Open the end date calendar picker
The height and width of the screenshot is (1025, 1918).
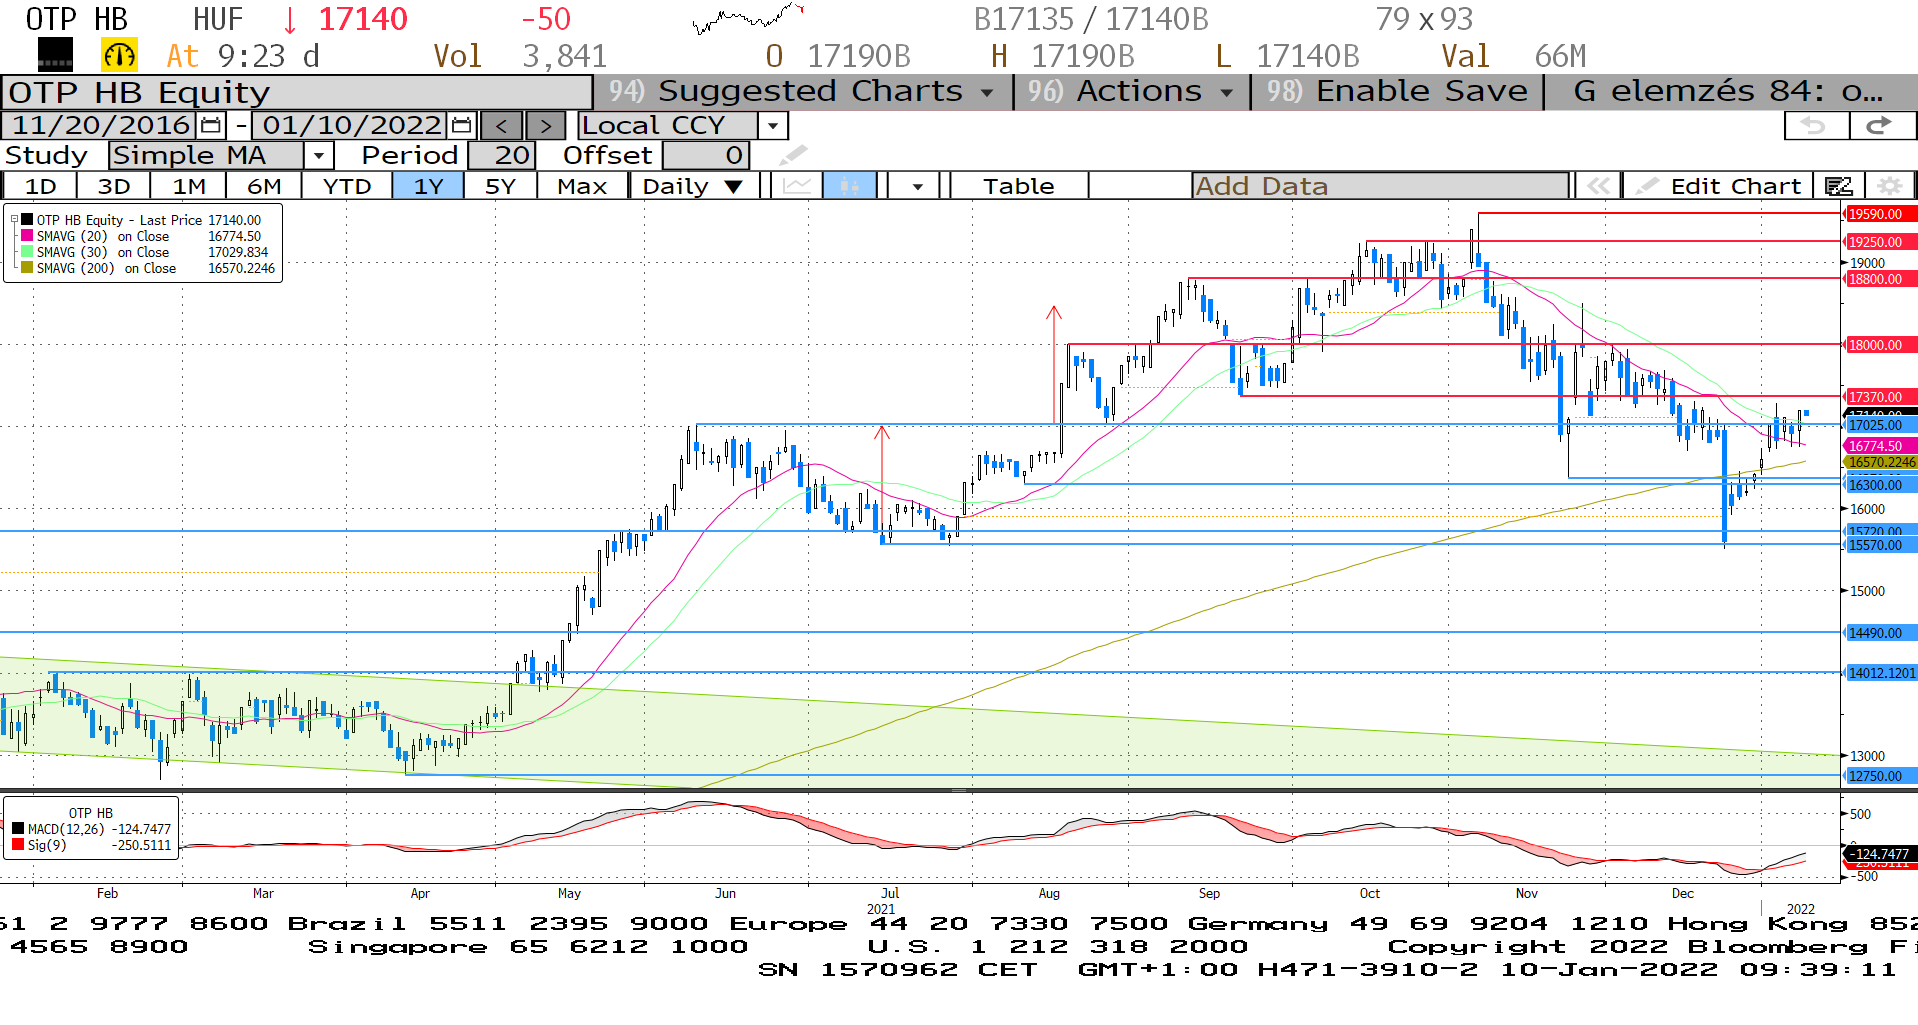pyautogui.click(x=461, y=126)
